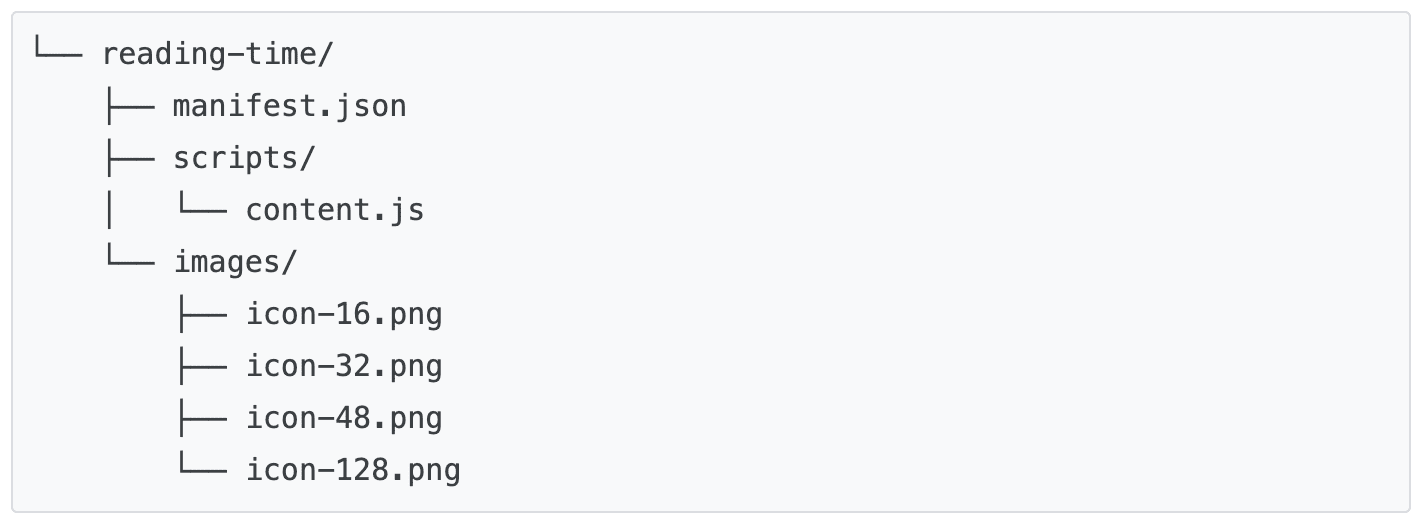Click the branch connector before icon-16.png
Screen dimensions: 1422x522
[x=200, y=314]
